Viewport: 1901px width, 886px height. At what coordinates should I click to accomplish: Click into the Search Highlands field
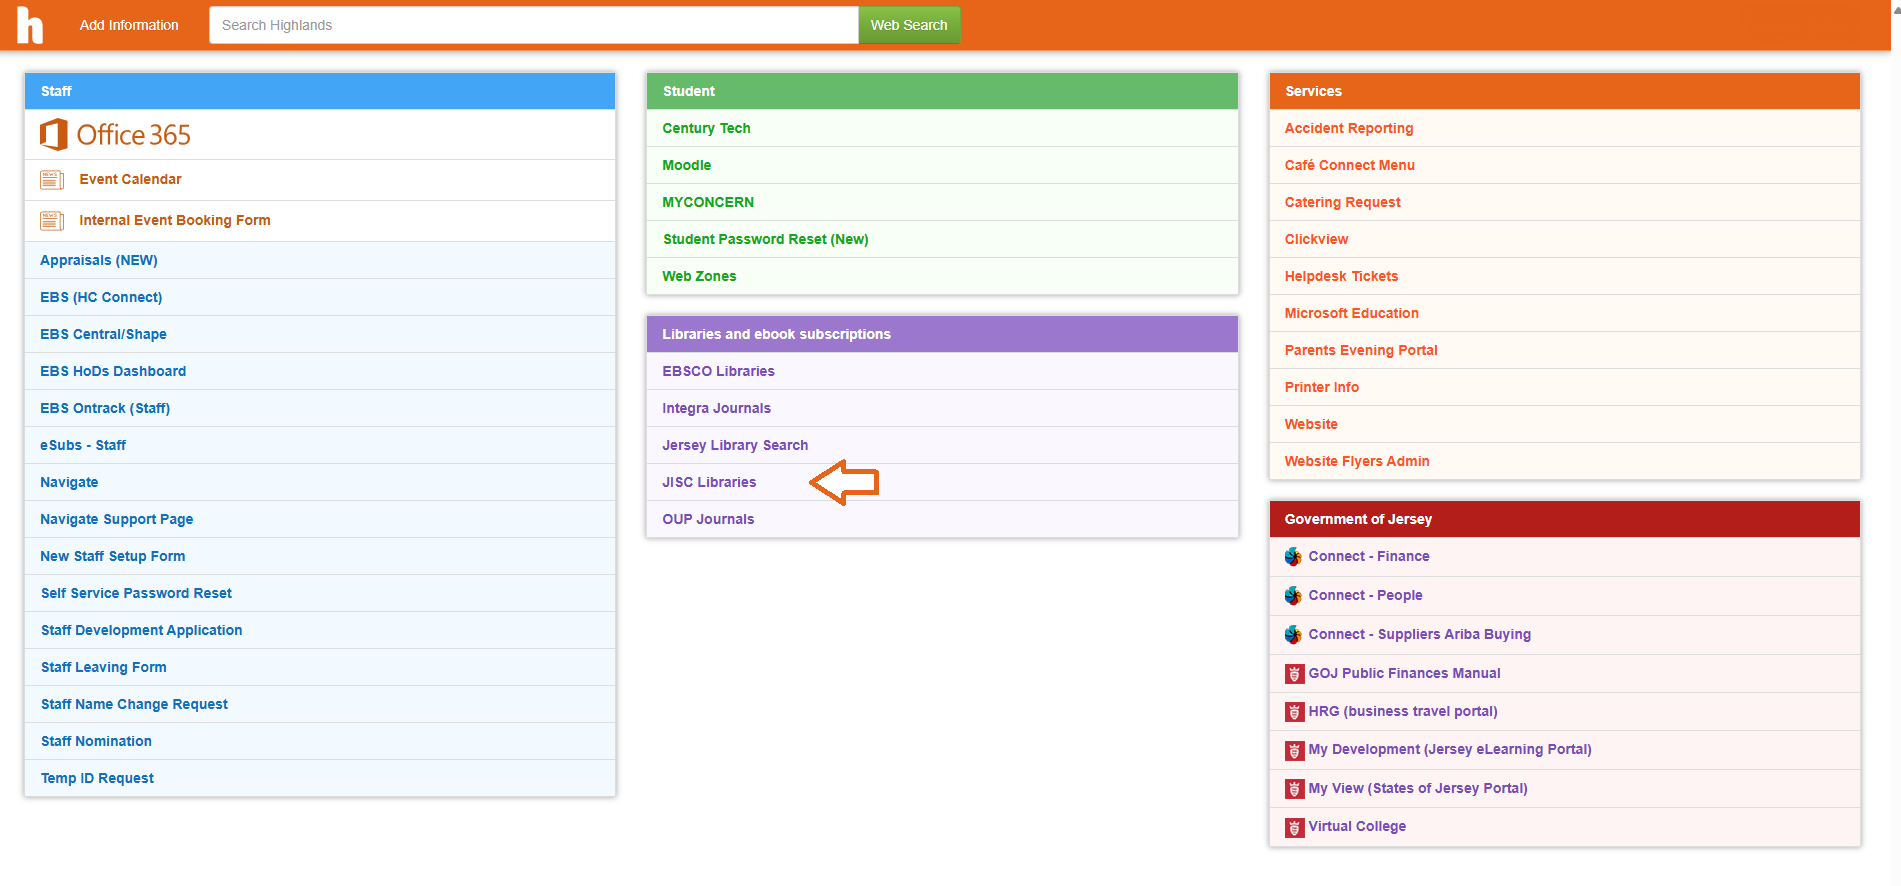533,25
